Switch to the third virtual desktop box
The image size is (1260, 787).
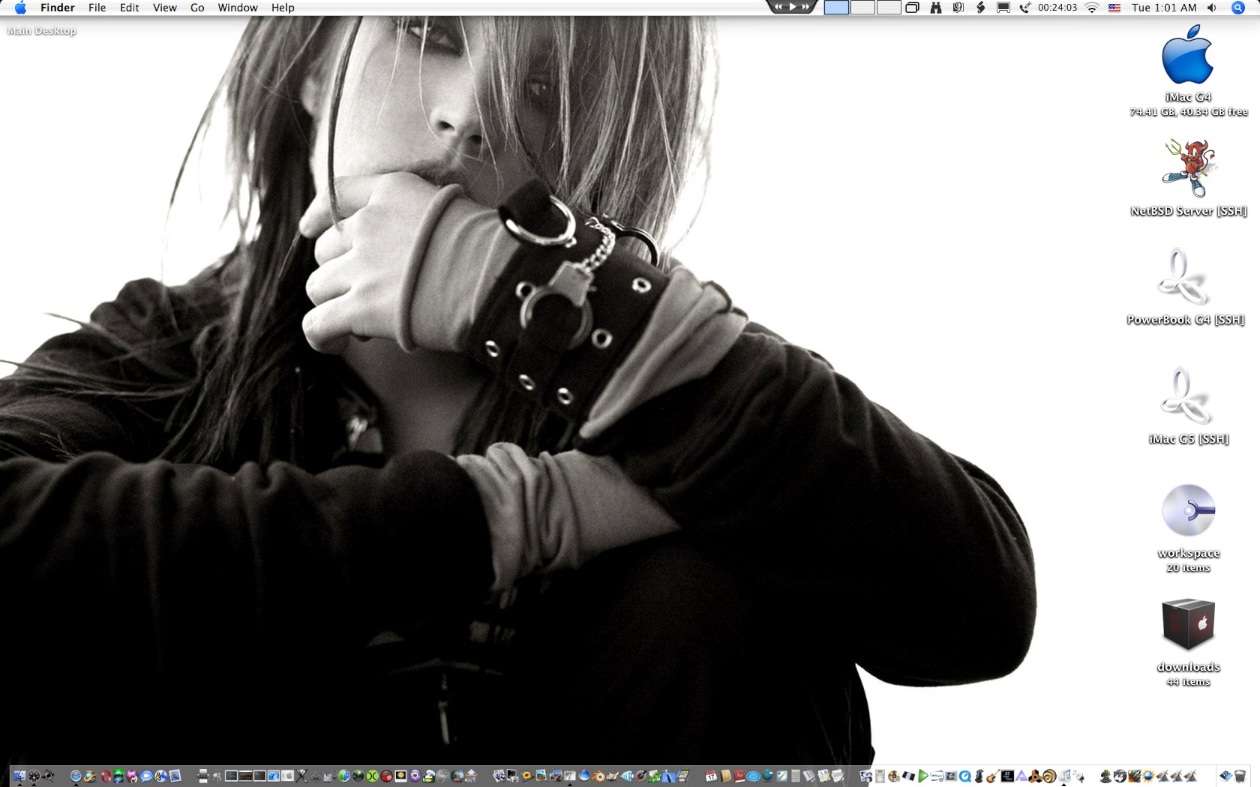pyautogui.click(x=889, y=7)
